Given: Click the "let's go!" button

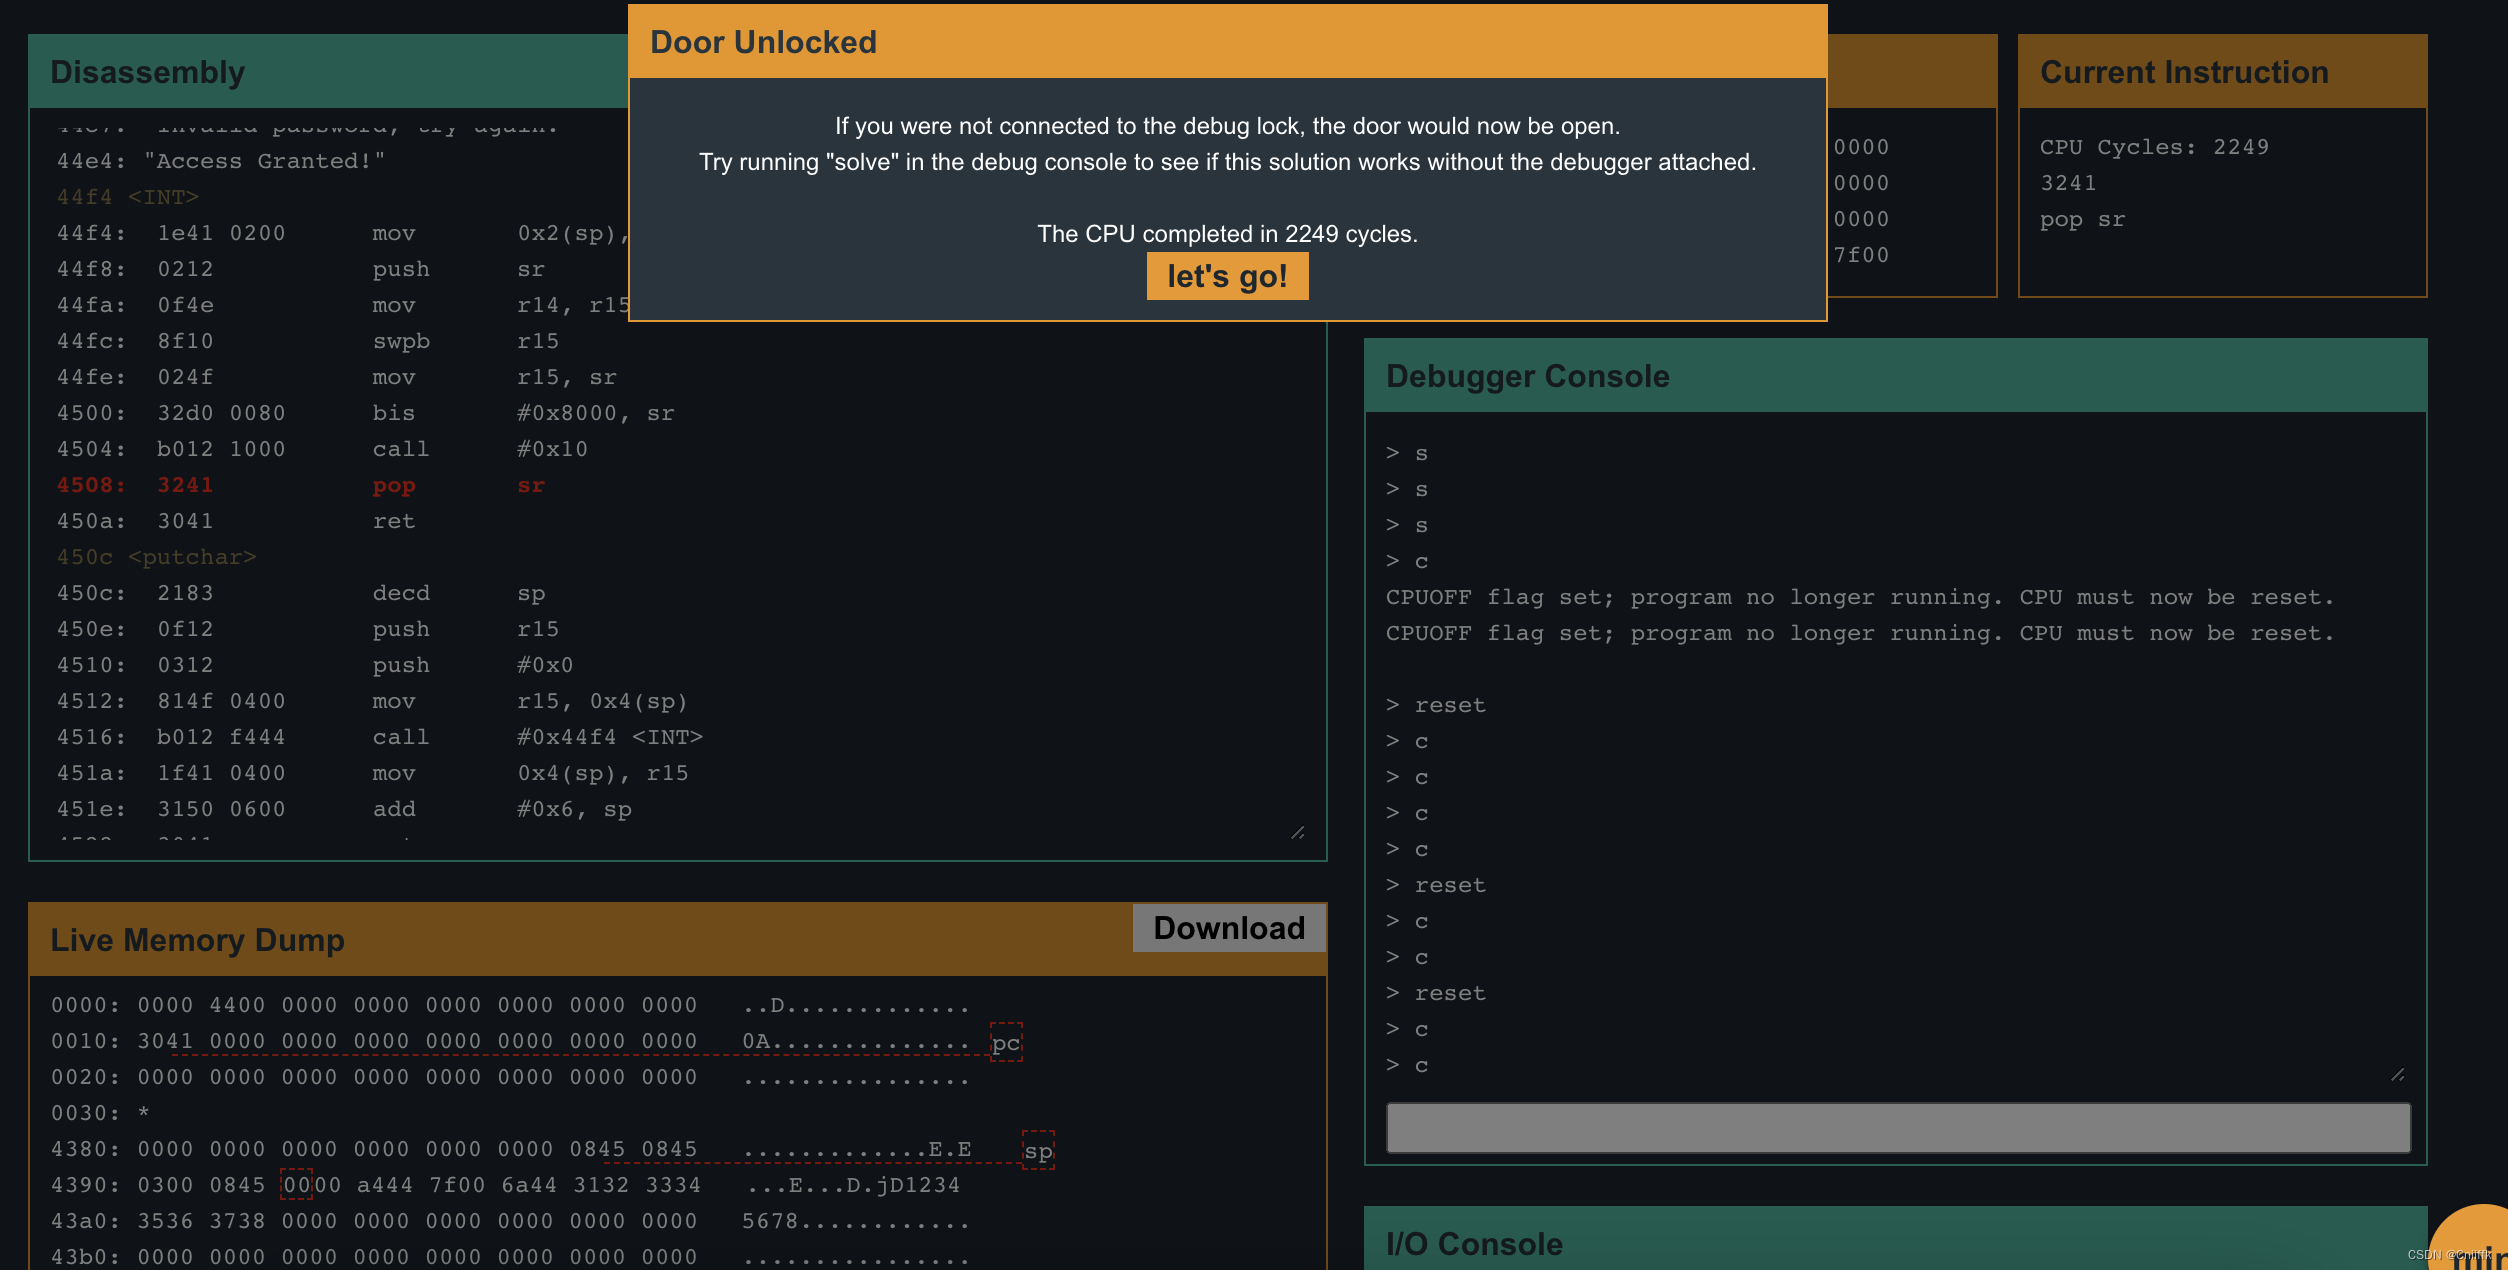Looking at the screenshot, I should pyautogui.click(x=1227, y=276).
